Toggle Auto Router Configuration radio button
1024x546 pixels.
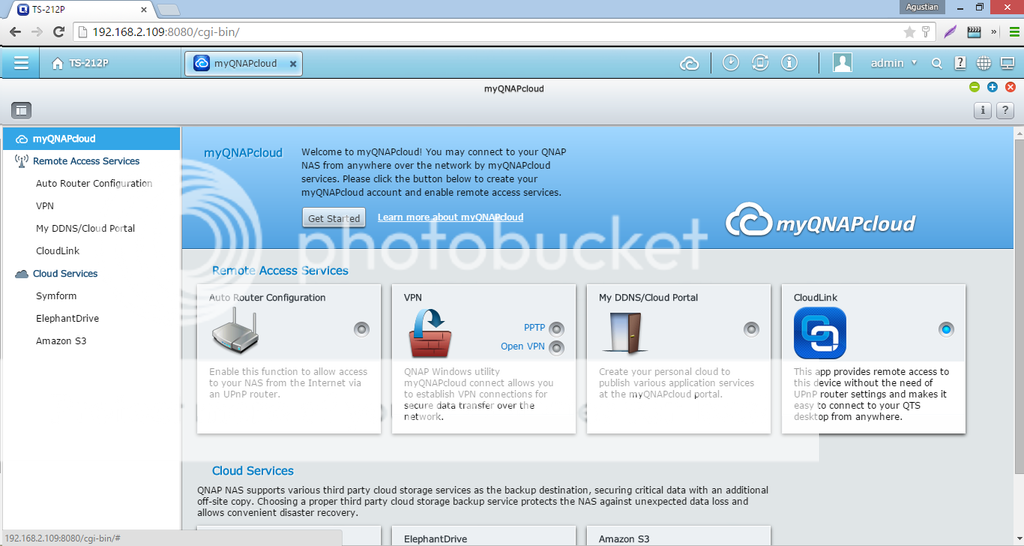[361, 329]
